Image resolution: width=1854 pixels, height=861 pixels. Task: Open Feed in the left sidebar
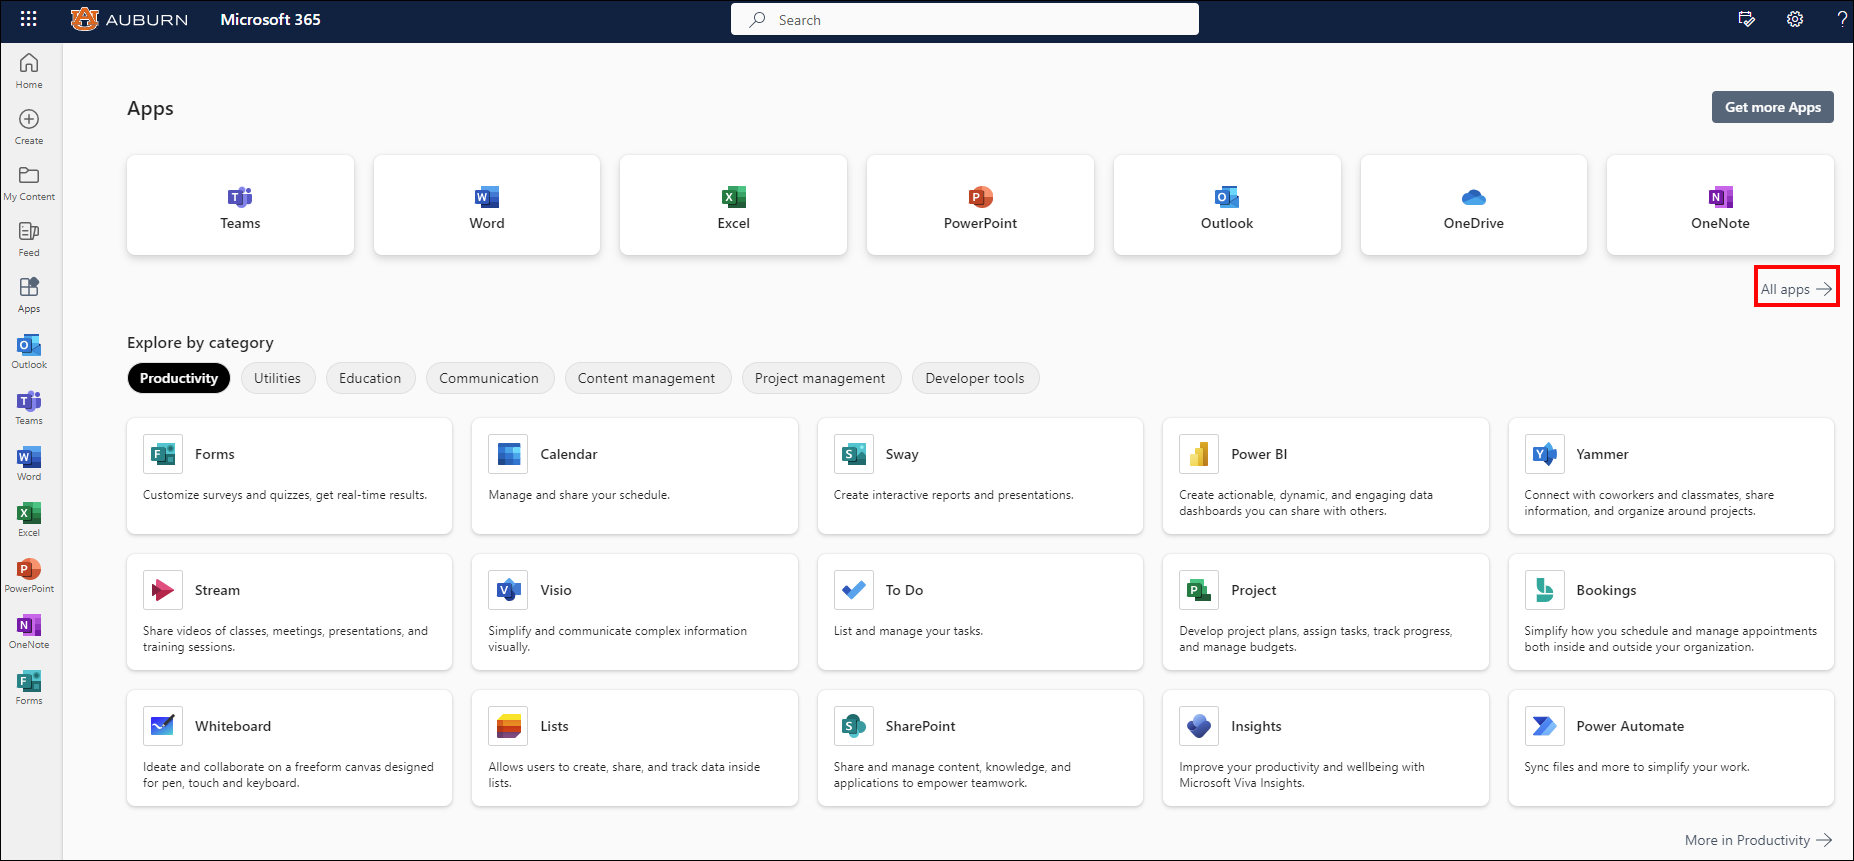pos(29,238)
